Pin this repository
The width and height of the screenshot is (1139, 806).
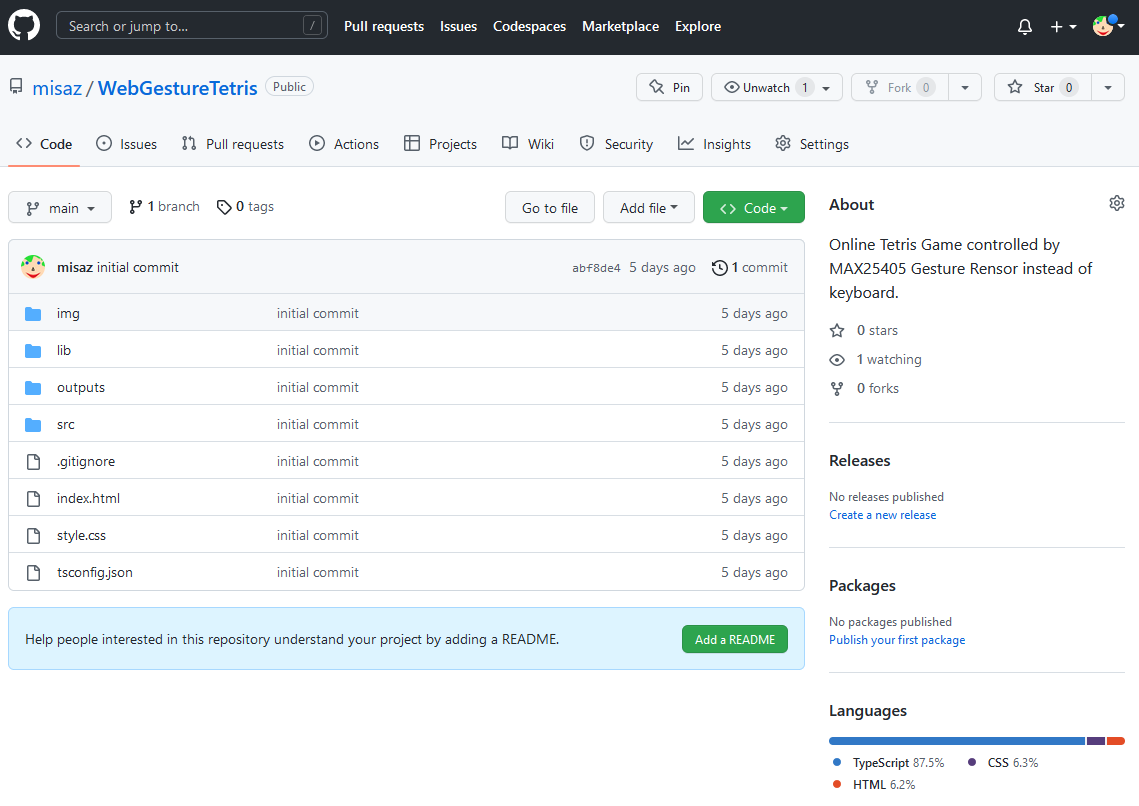click(x=669, y=88)
